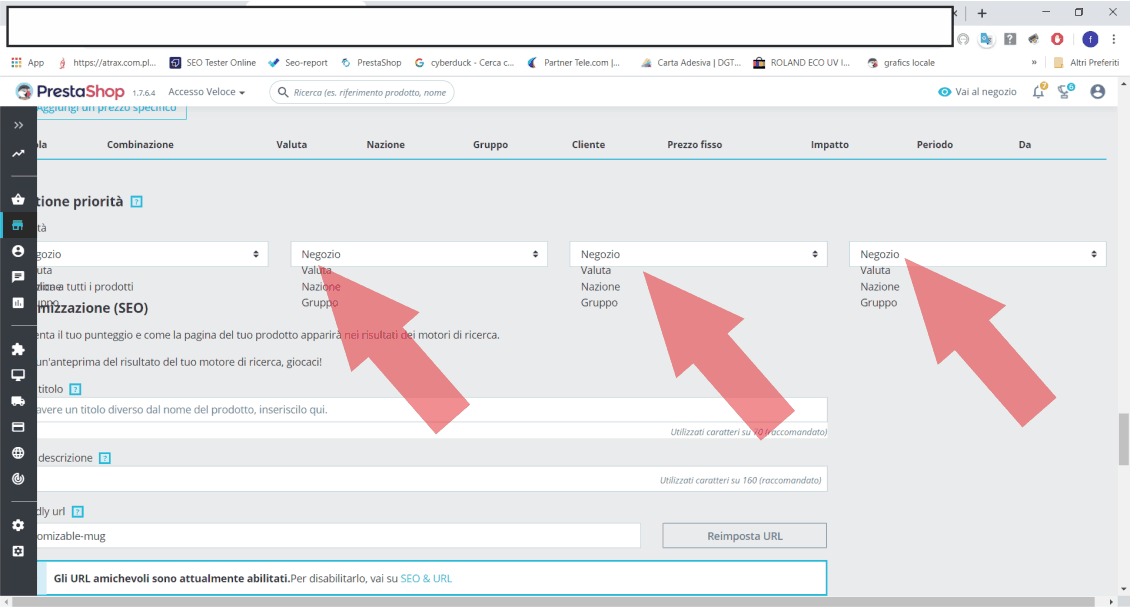Open Design via the monitor icon

18,375
